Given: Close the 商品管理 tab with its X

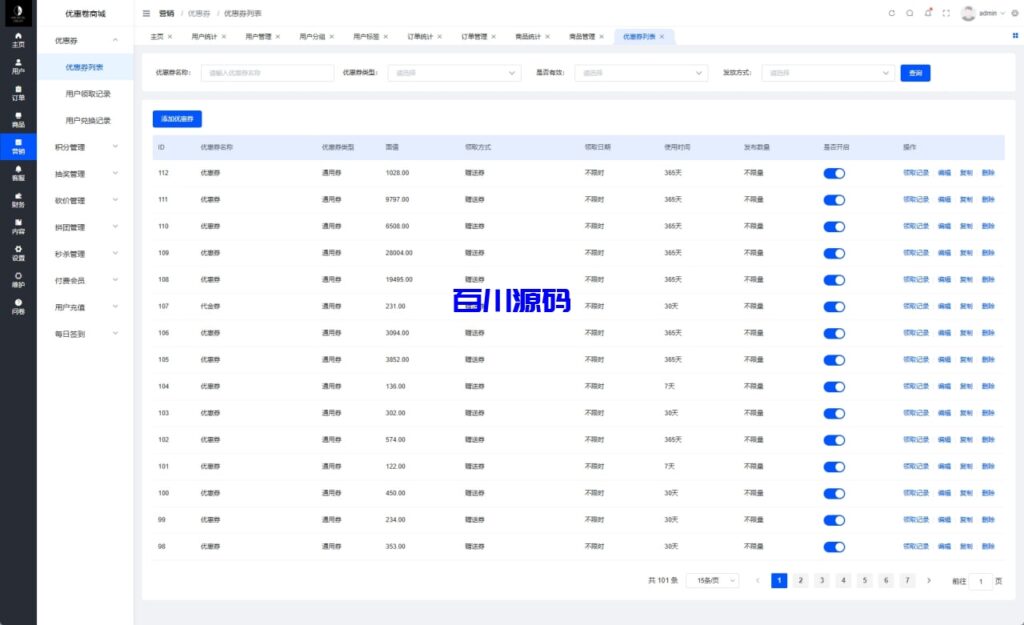Looking at the screenshot, I should coord(601,37).
